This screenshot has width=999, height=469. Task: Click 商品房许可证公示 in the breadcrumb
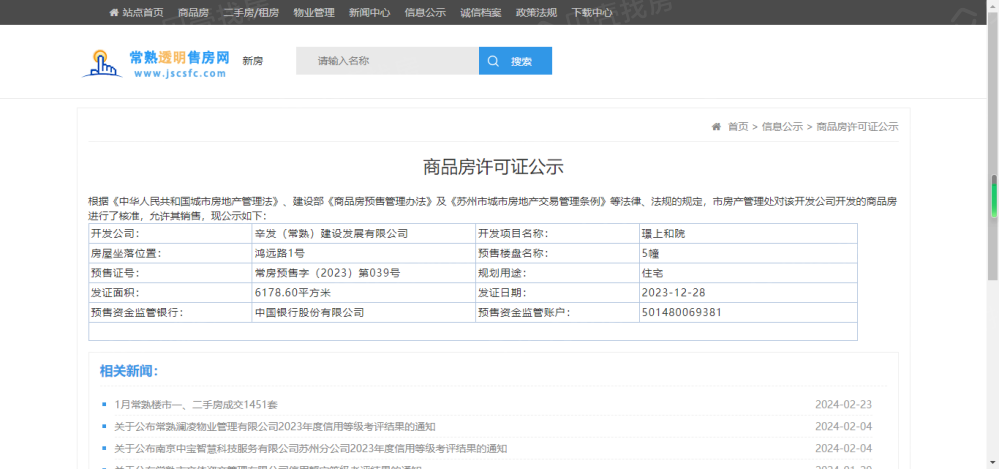coord(858,127)
